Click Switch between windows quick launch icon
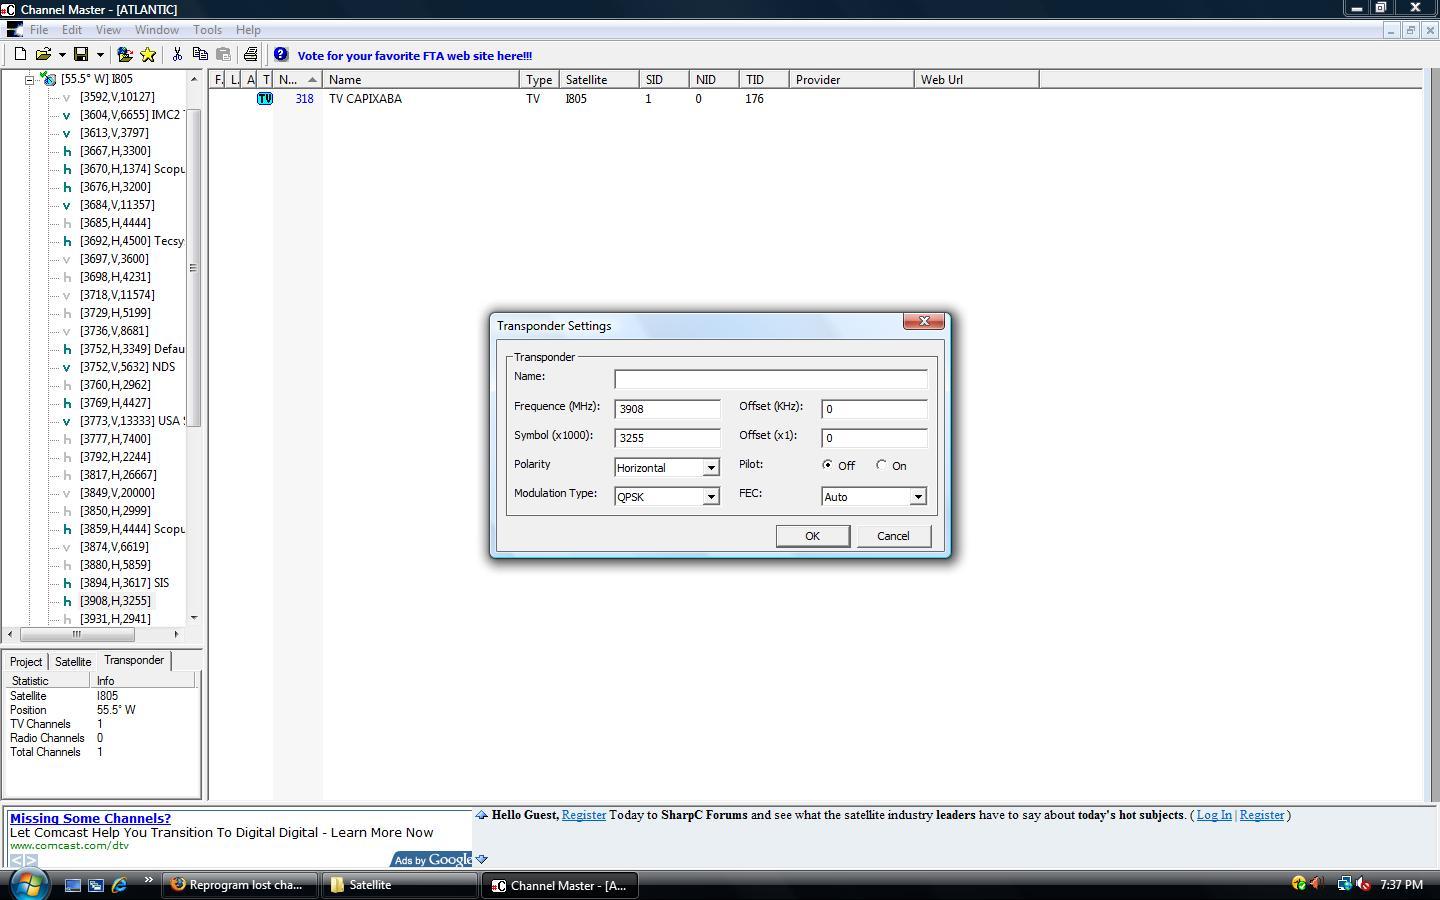This screenshot has height=900, width=1440. tap(96, 885)
